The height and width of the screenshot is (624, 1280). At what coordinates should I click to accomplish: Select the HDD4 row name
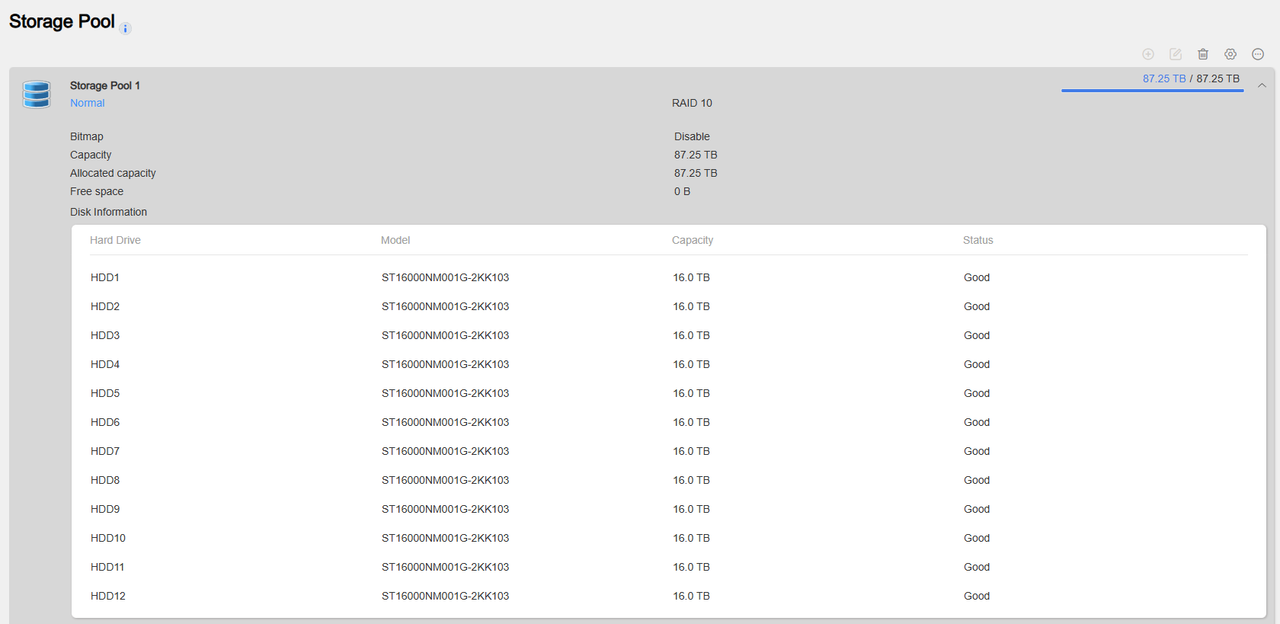(105, 364)
